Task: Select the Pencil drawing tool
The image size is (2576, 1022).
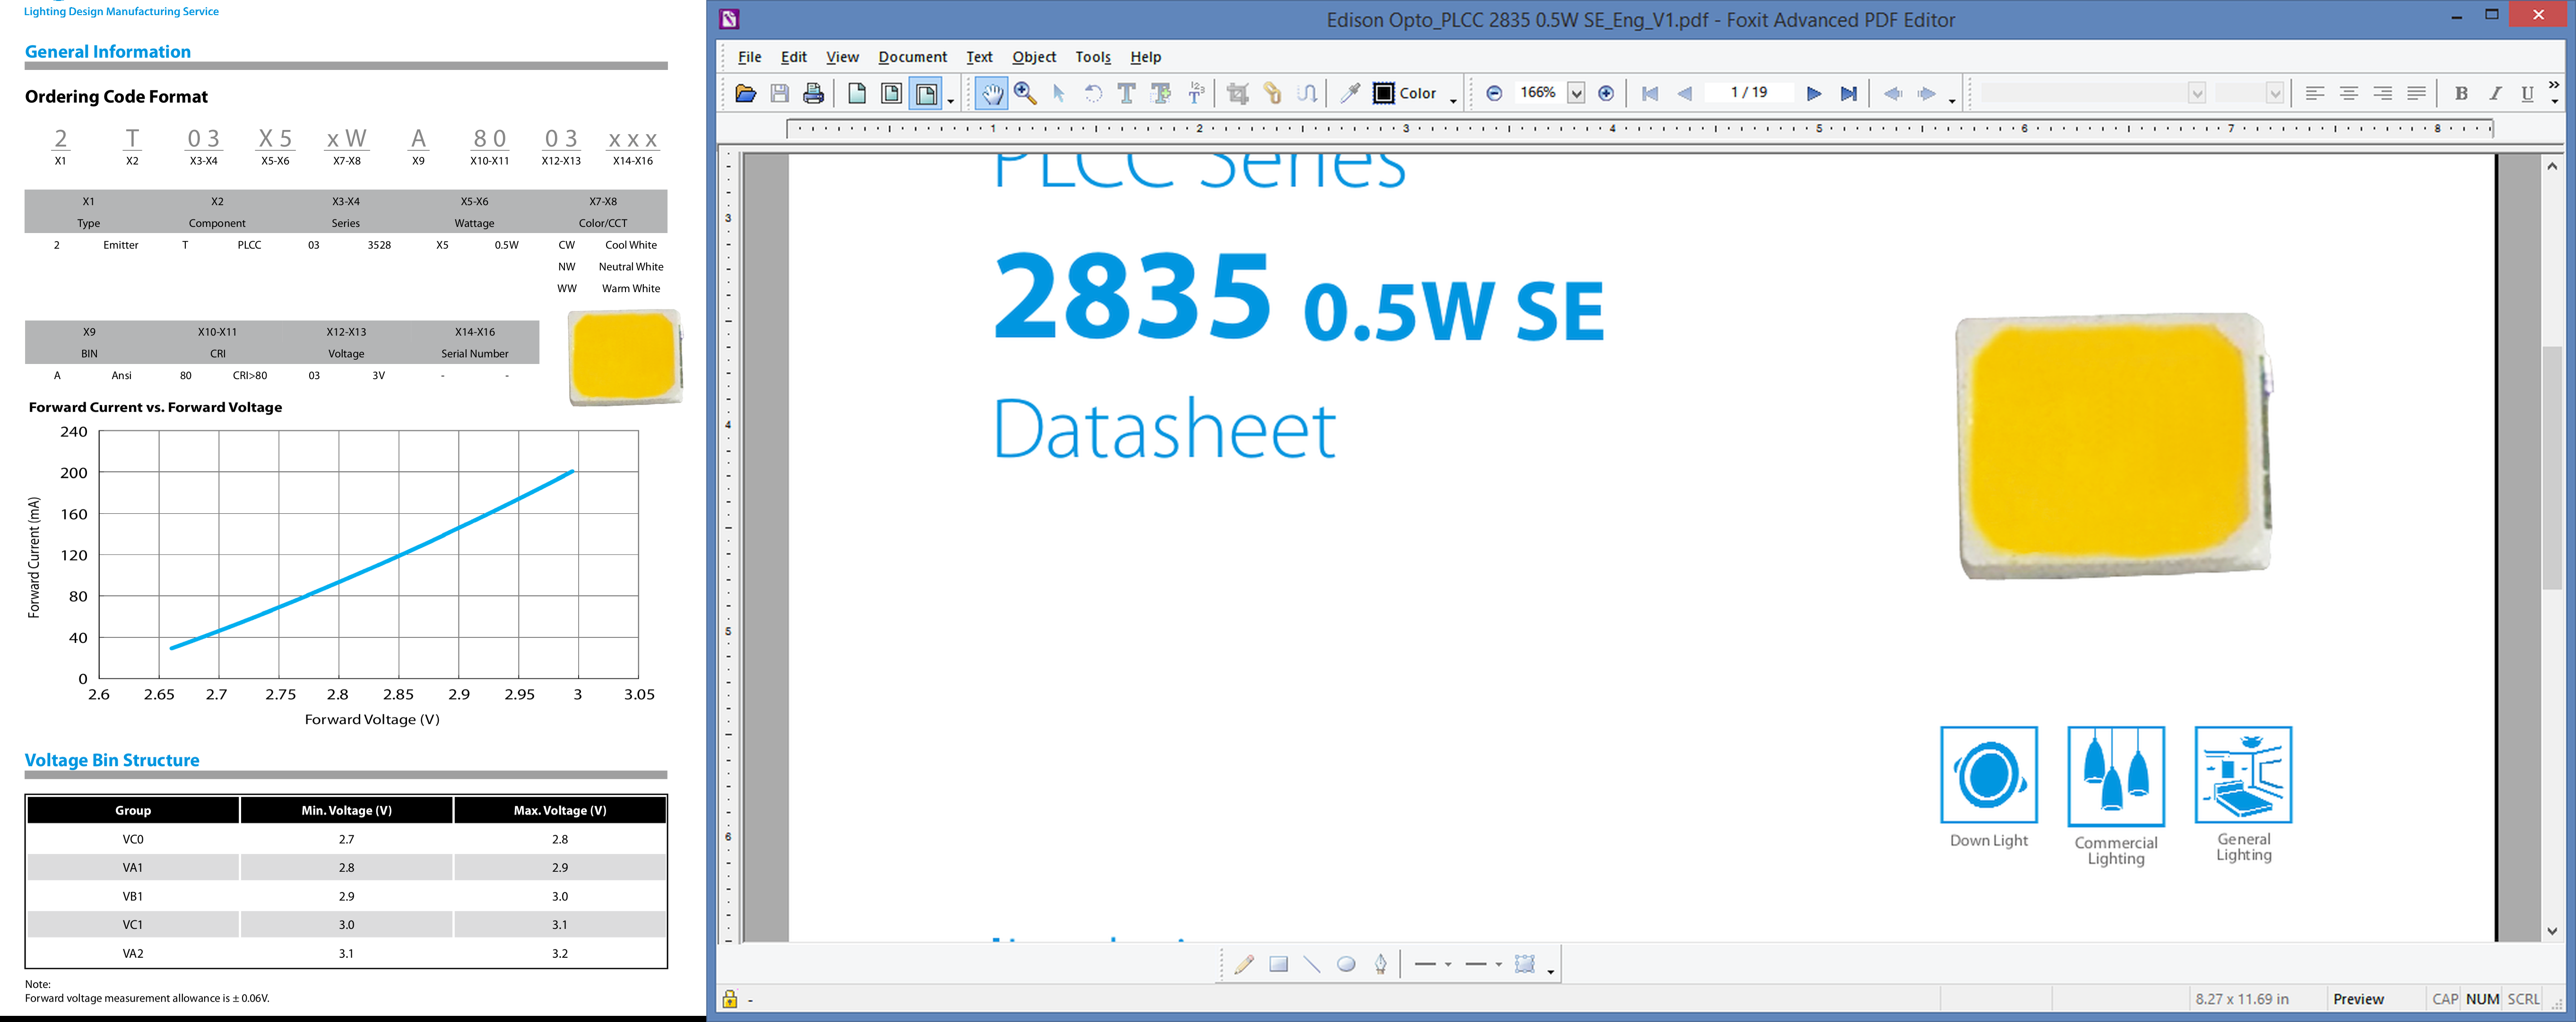Action: pos(1244,964)
